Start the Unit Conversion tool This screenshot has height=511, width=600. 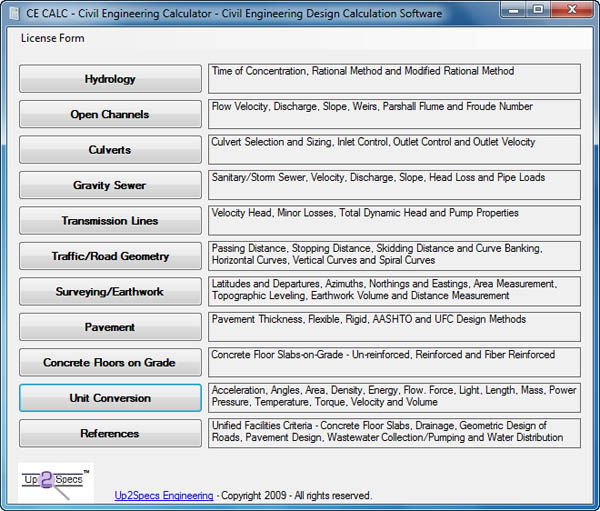tap(110, 398)
